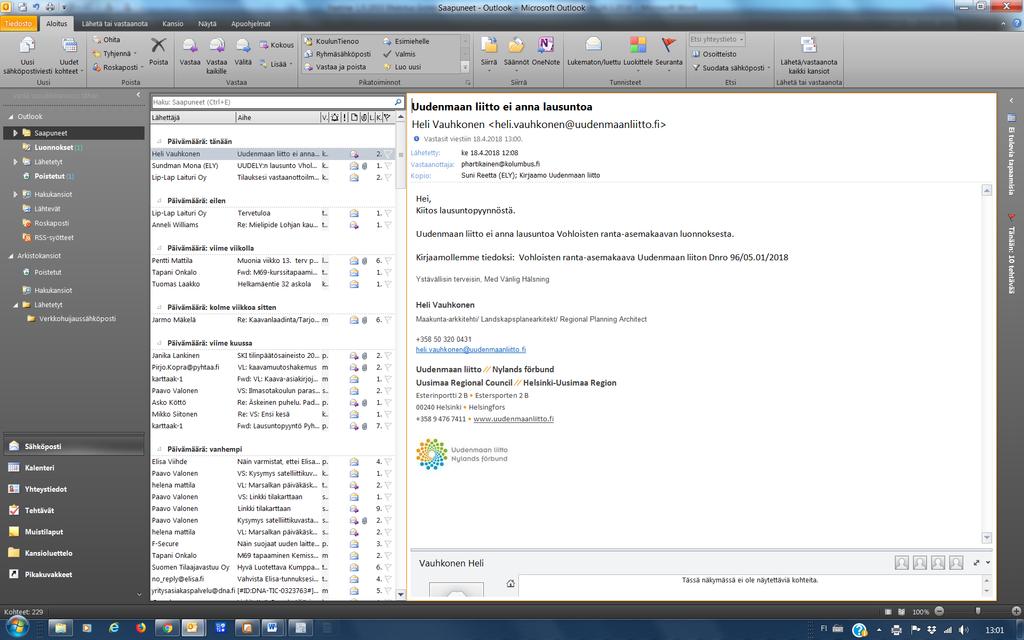Viewport: 1024px width, 640px height.
Task: Open Tehtävät tasks module
Action: (x=73, y=511)
